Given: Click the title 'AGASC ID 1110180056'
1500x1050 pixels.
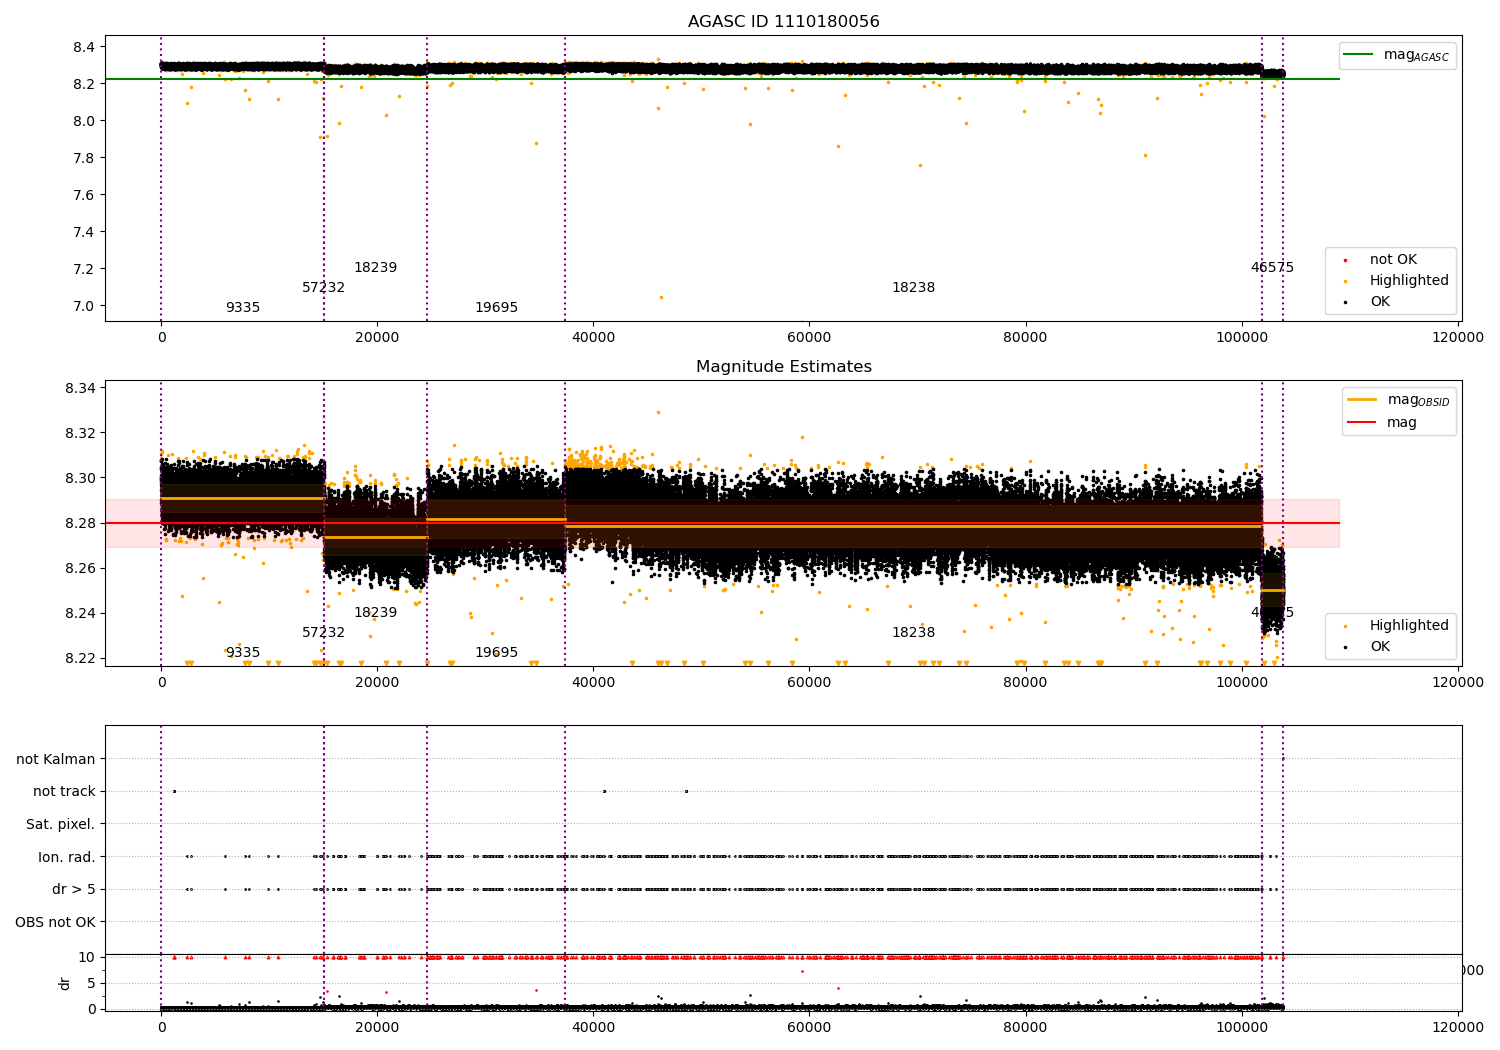Looking at the screenshot, I should 783,22.
